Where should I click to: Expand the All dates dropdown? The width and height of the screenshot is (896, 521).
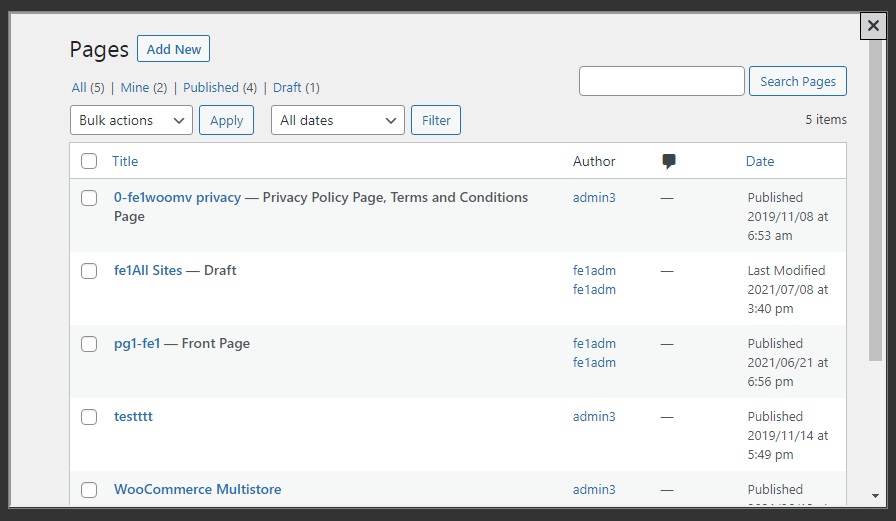tap(337, 120)
